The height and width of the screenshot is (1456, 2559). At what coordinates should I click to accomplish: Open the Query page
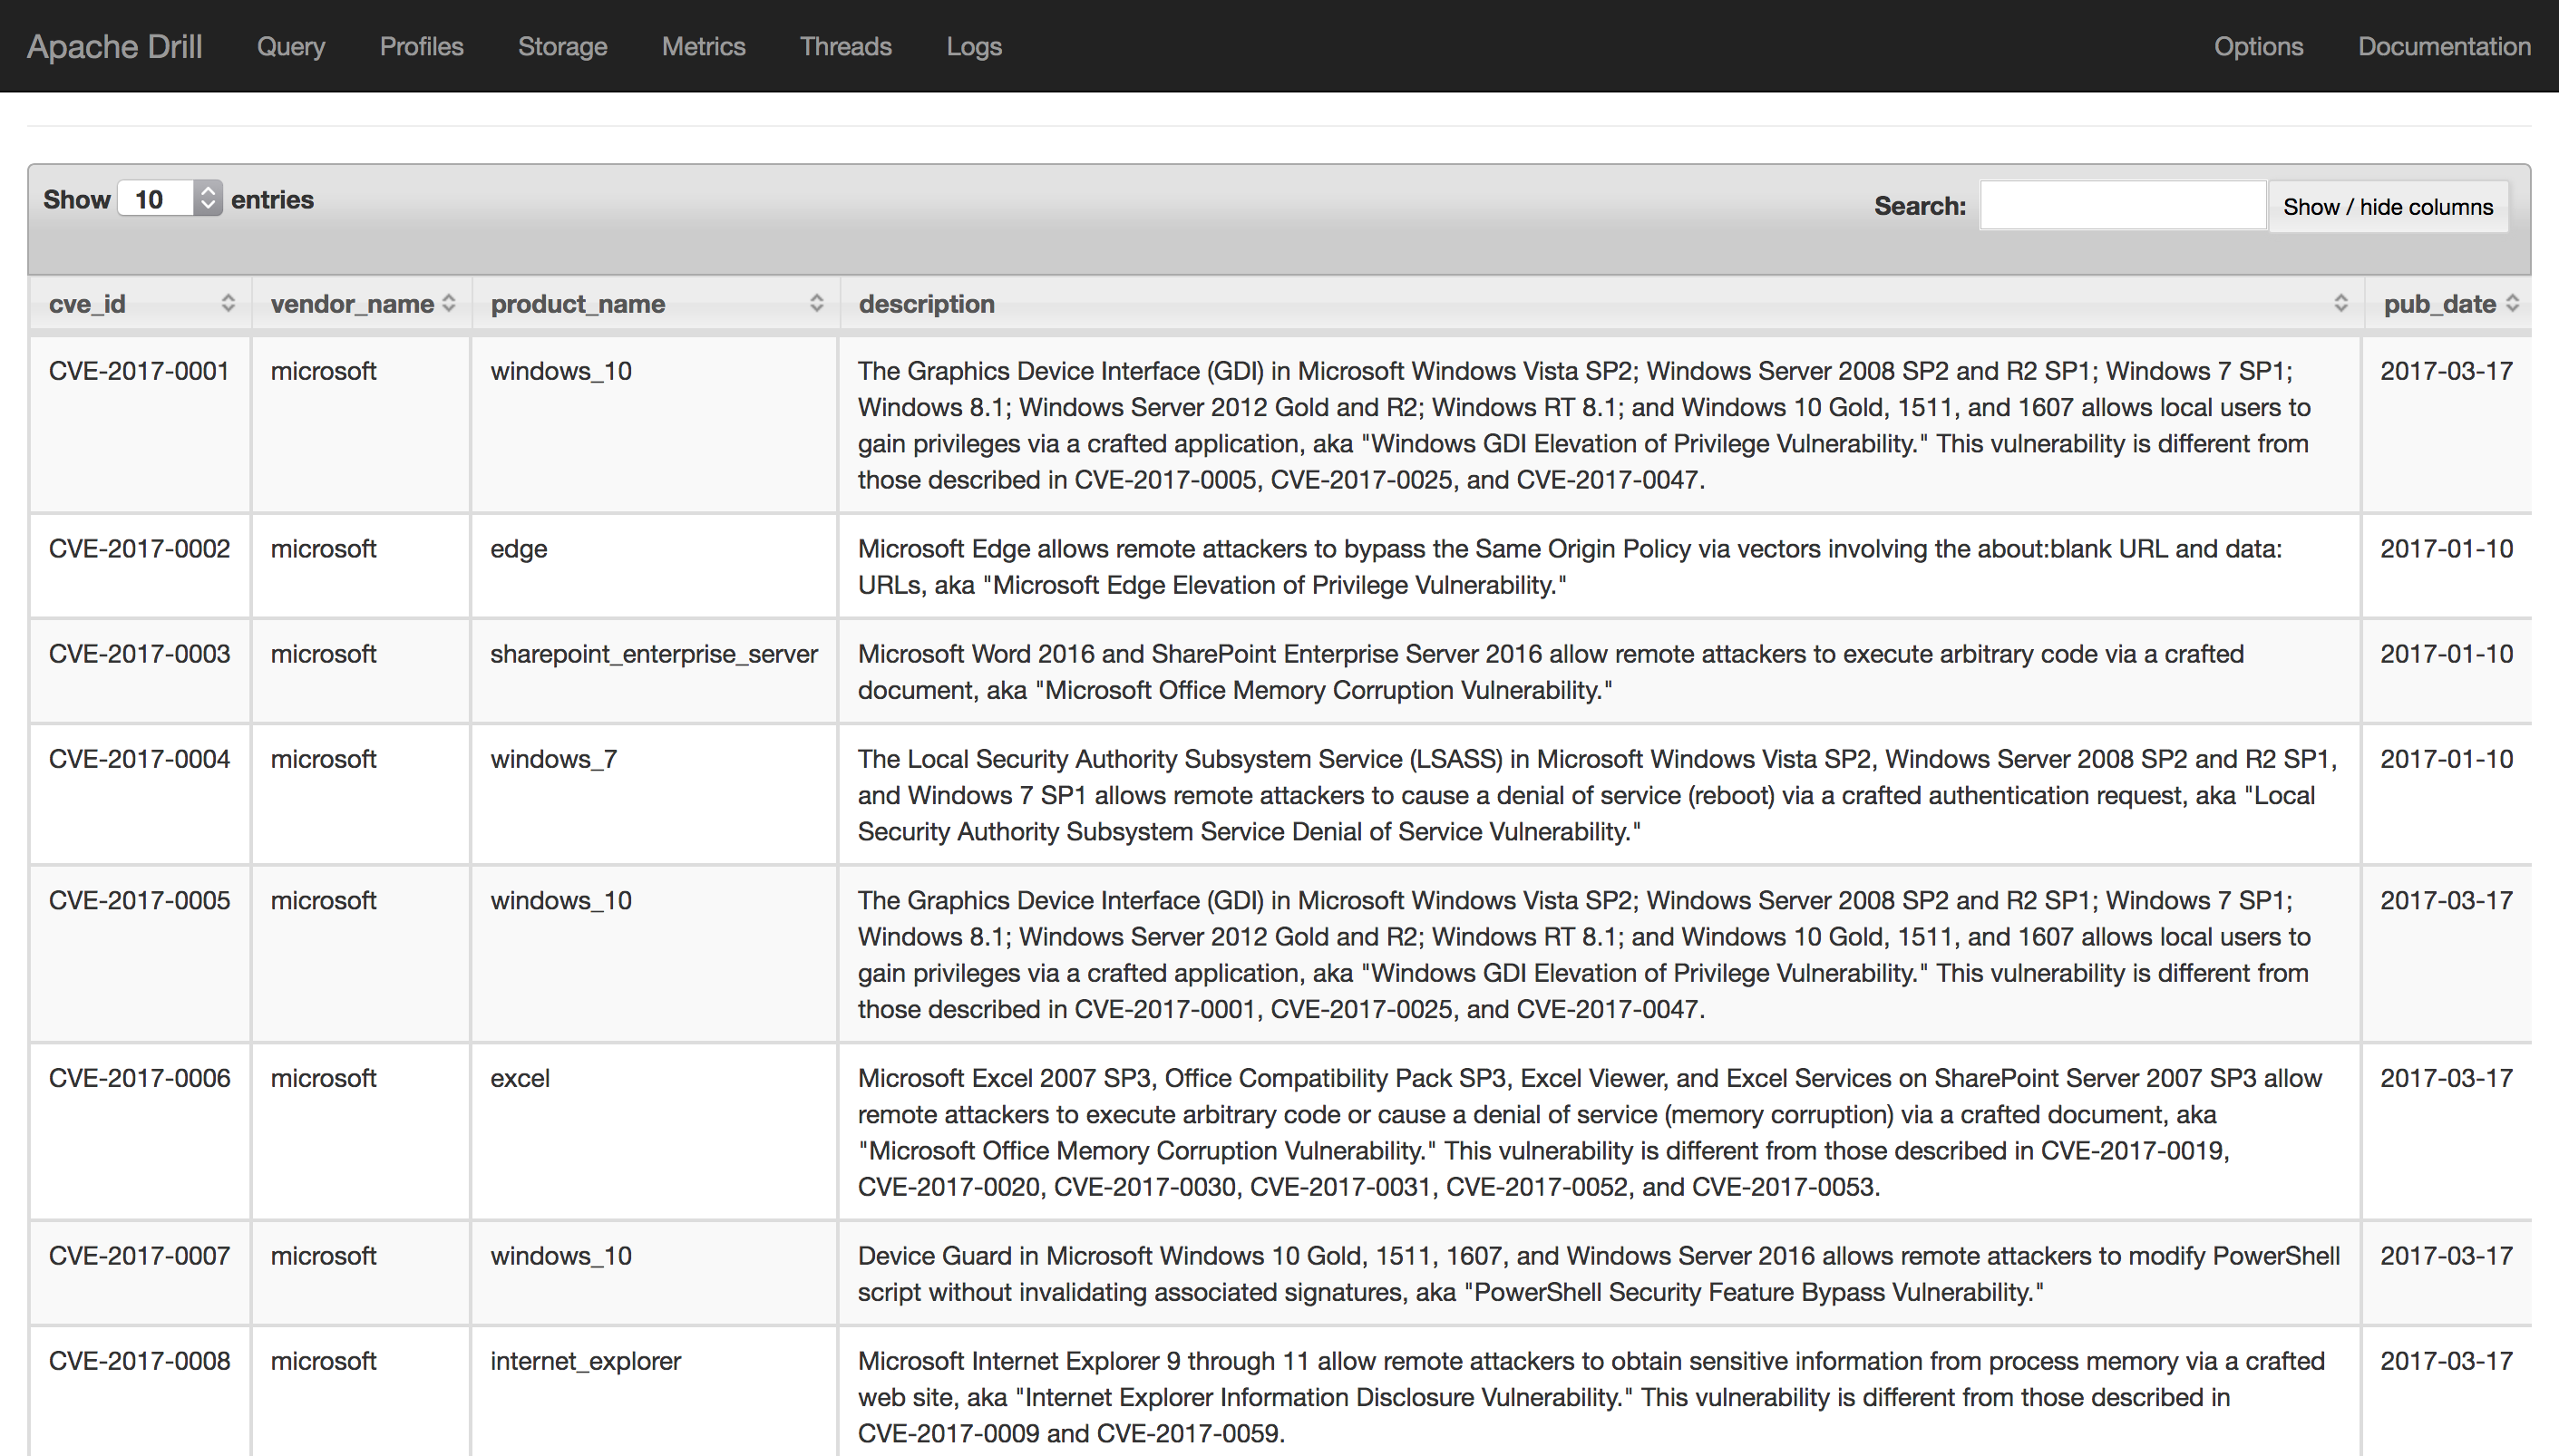pyautogui.click(x=291, y=46)
